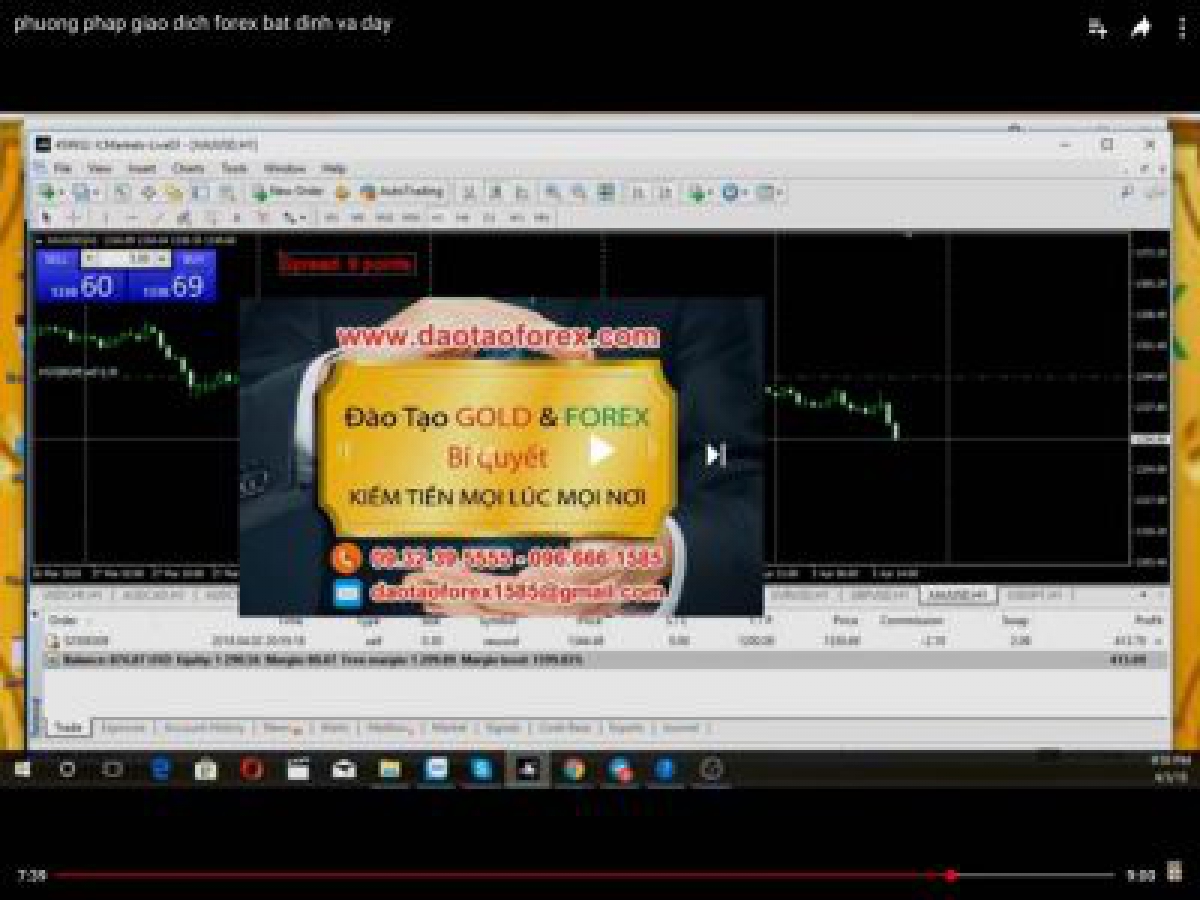Skip to next video button
The width and height of the screenshot is (1200, 900).
pos(715,455)
